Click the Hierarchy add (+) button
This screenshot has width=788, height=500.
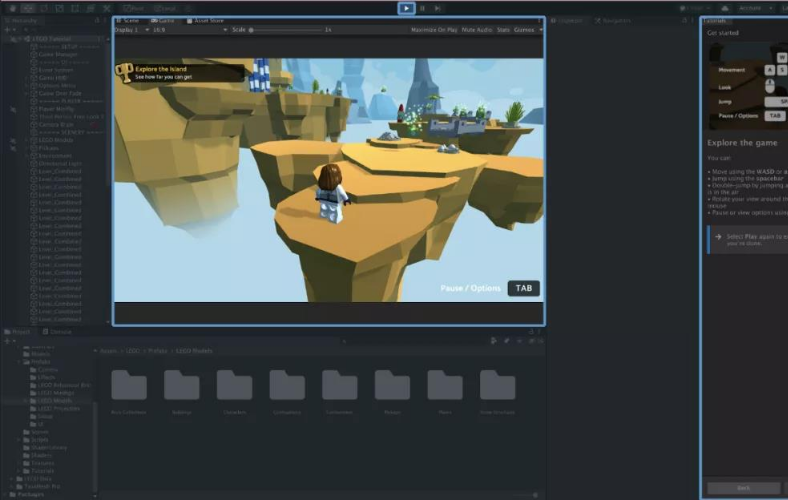9,30
